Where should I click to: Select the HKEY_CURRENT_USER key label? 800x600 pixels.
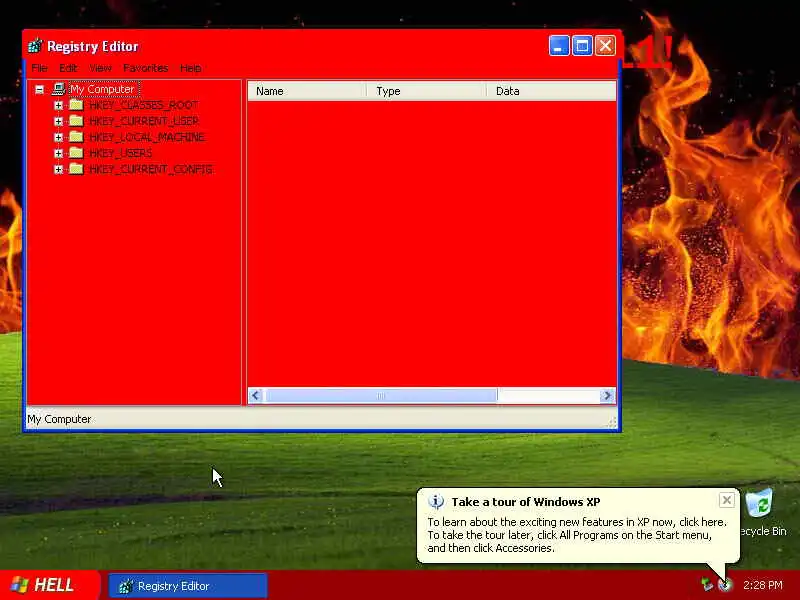144,121
